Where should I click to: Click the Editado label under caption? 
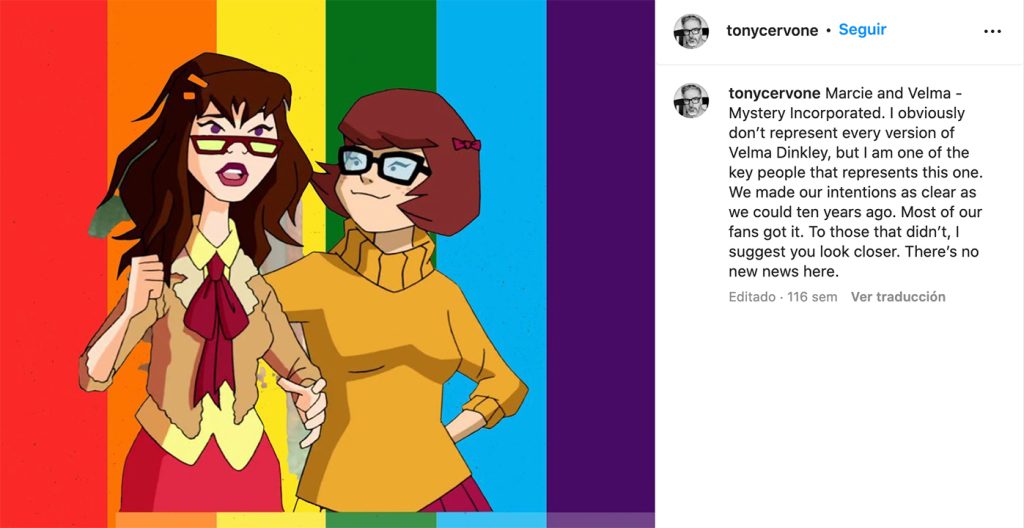click(x=752, y=297)
